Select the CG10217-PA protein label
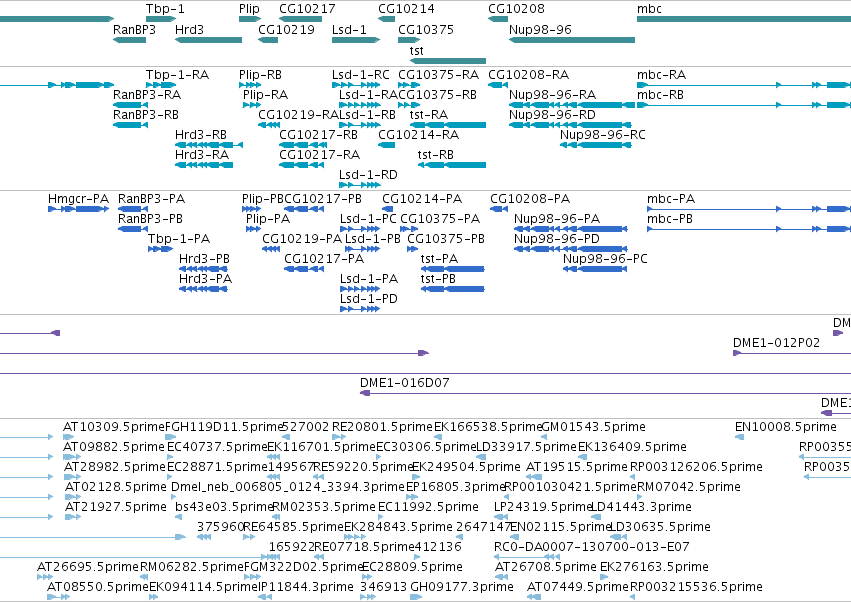Screen dimensions: 851x602 pyautogui.click(x=324, y=259)
